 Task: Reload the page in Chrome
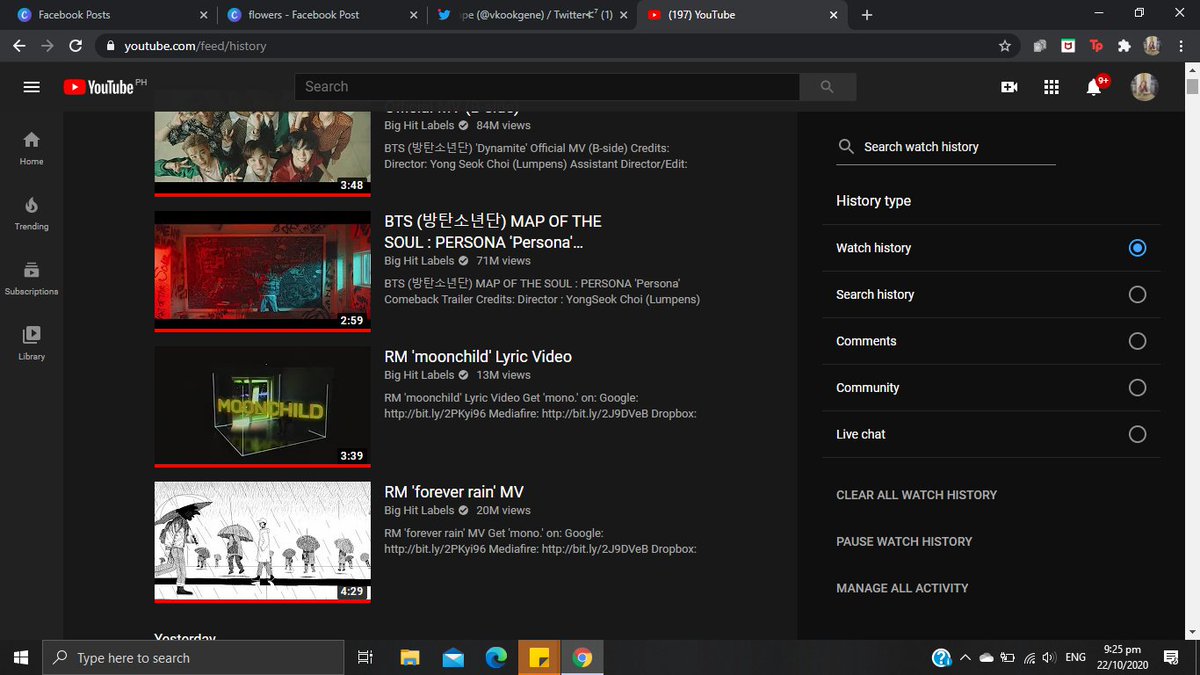point(75,46)
